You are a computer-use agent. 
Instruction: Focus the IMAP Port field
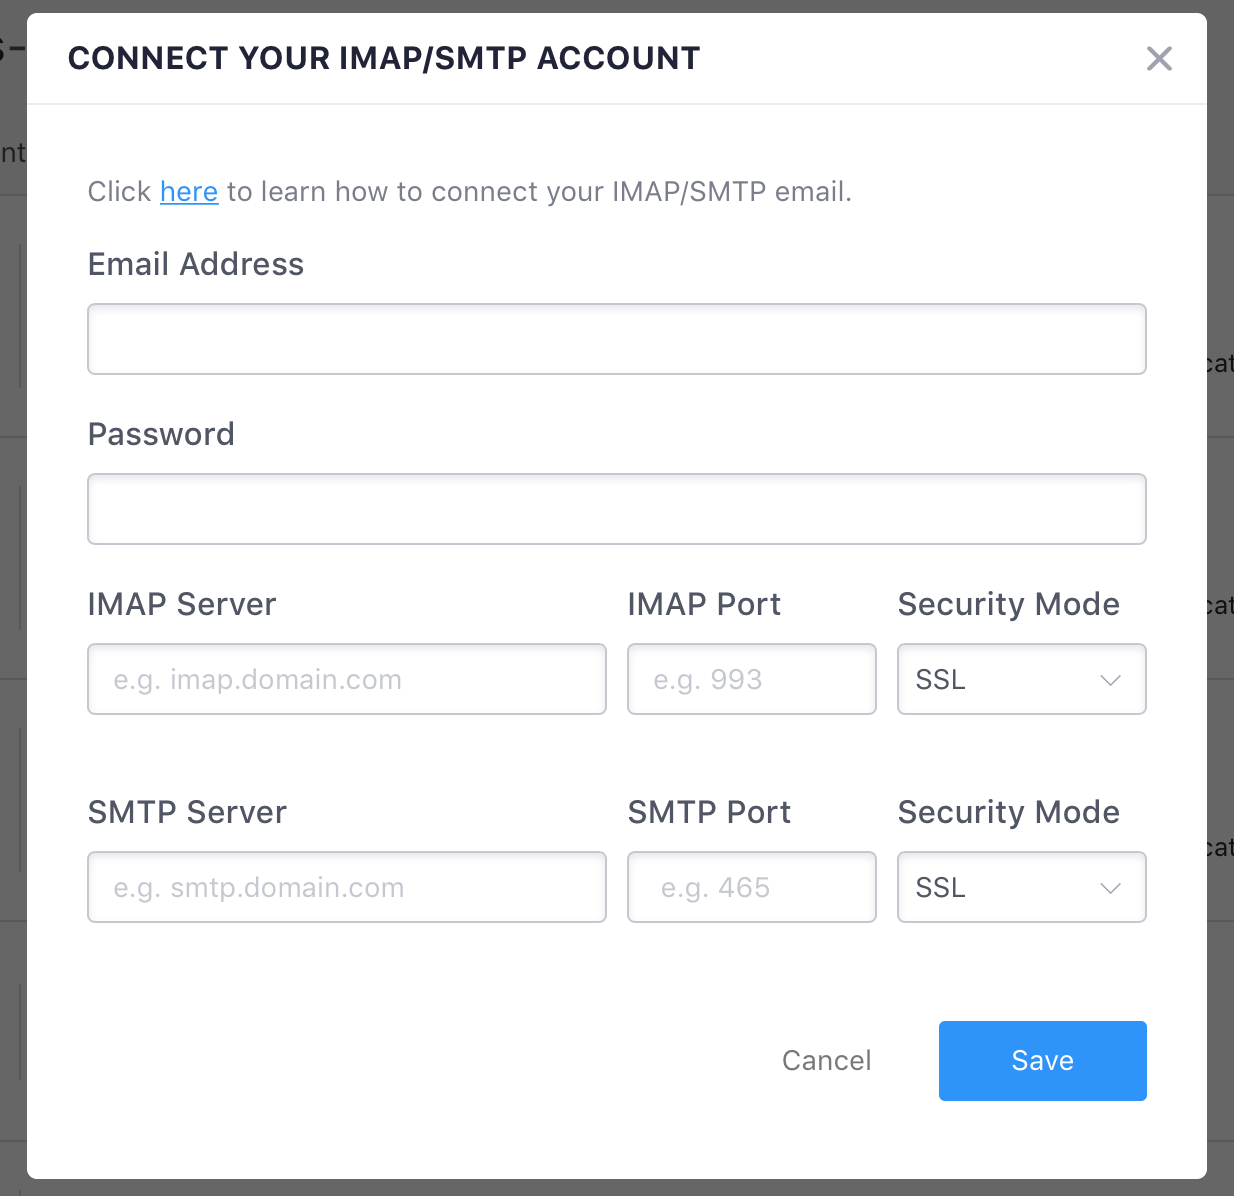tap(751, 679)
